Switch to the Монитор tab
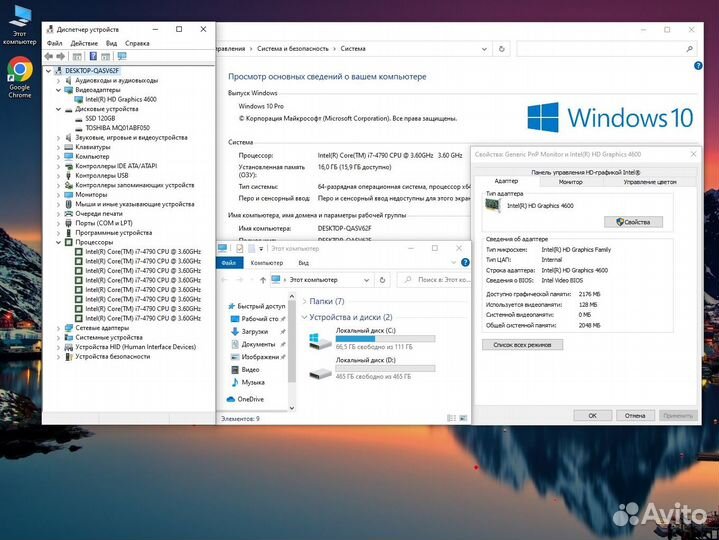Viewport: 719px width, 540px height. click(571, 182)
